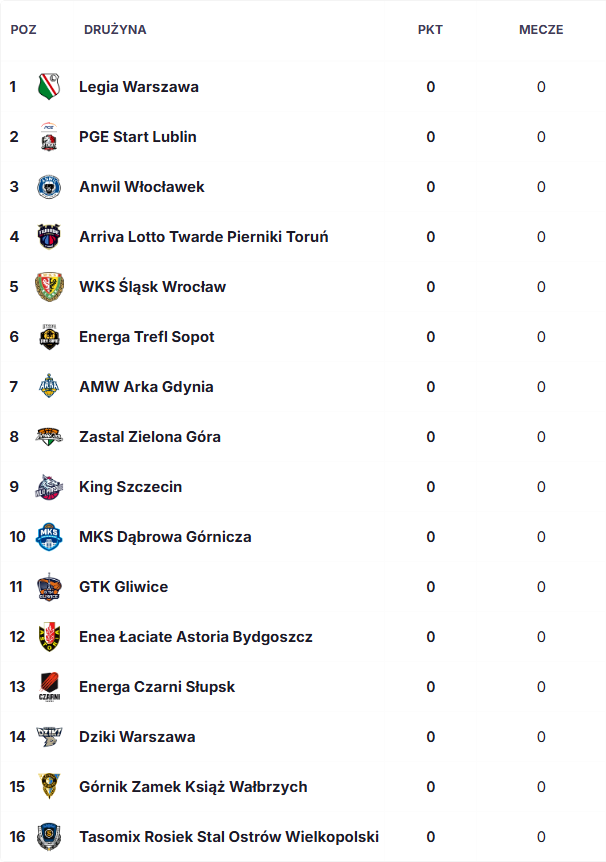Click the WKS Śląsk Wrocław crest

point(49,286)
